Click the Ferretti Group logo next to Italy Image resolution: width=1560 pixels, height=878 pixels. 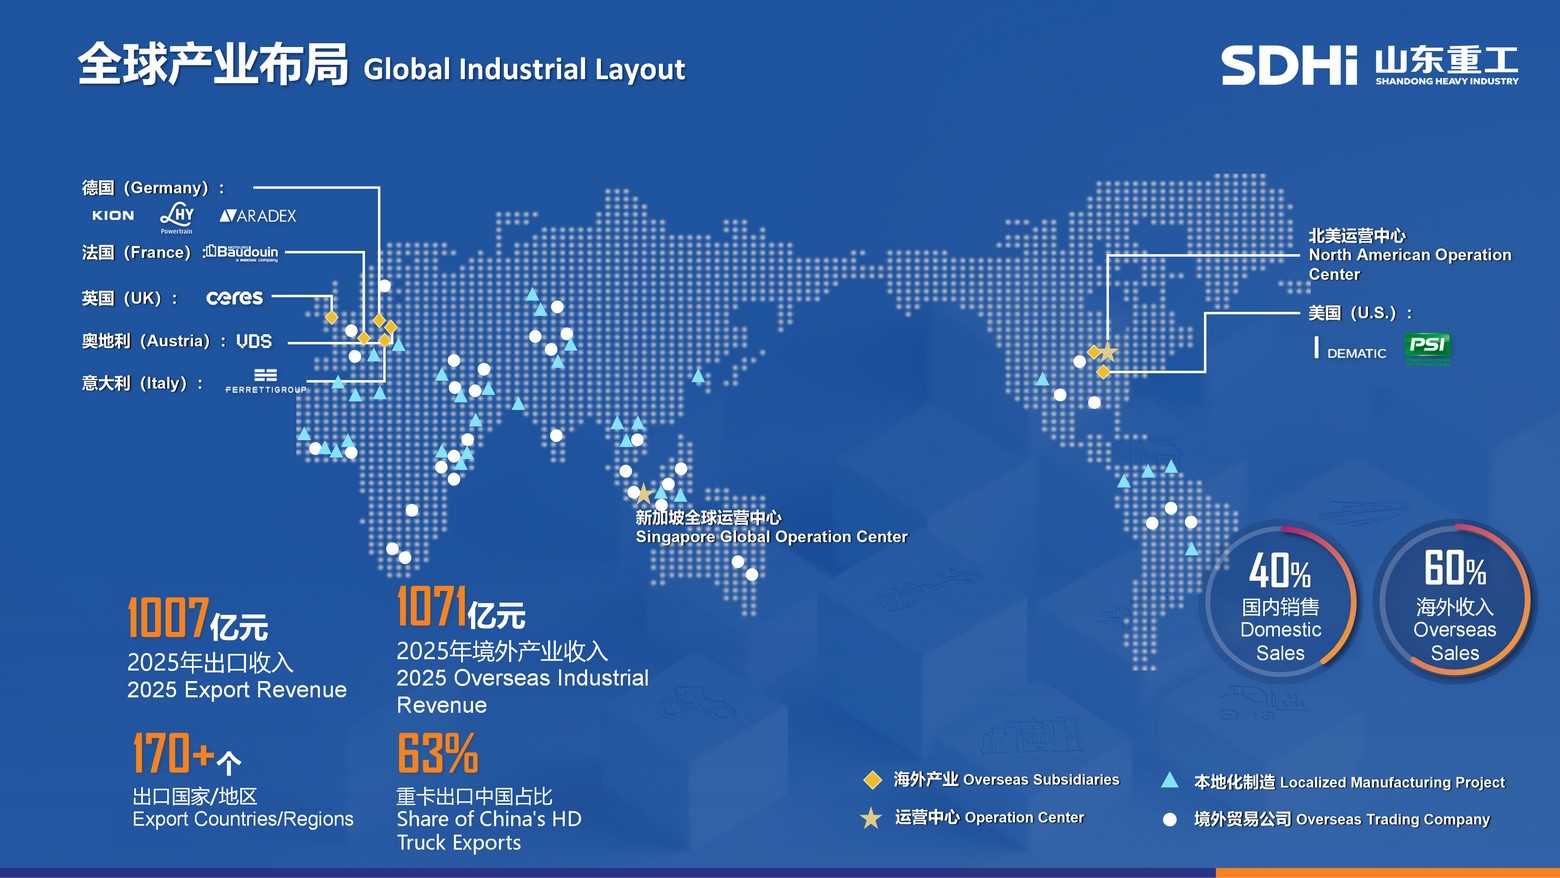(x=265, y=382)
